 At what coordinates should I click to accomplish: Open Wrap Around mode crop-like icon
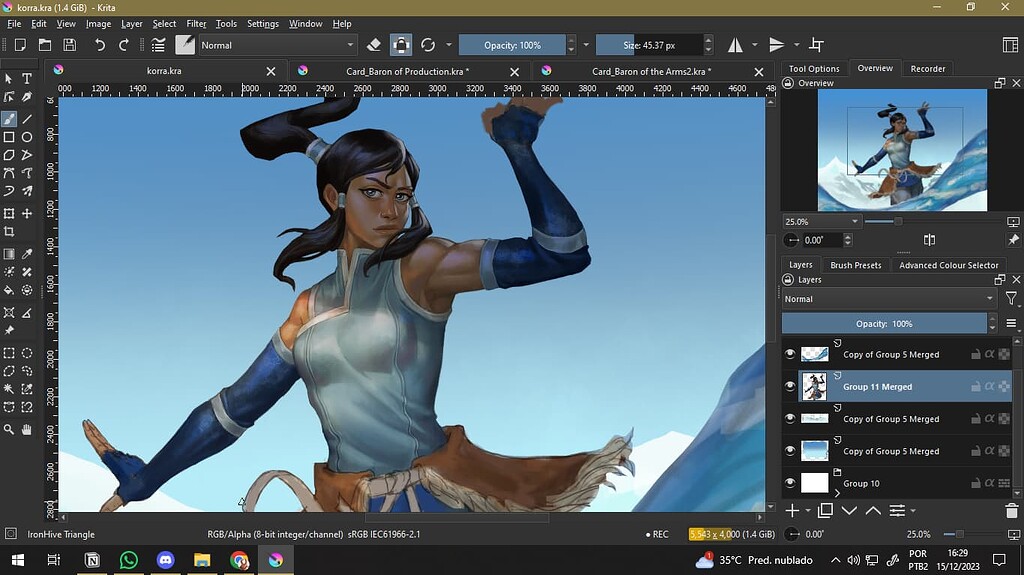tap(816, 45)
